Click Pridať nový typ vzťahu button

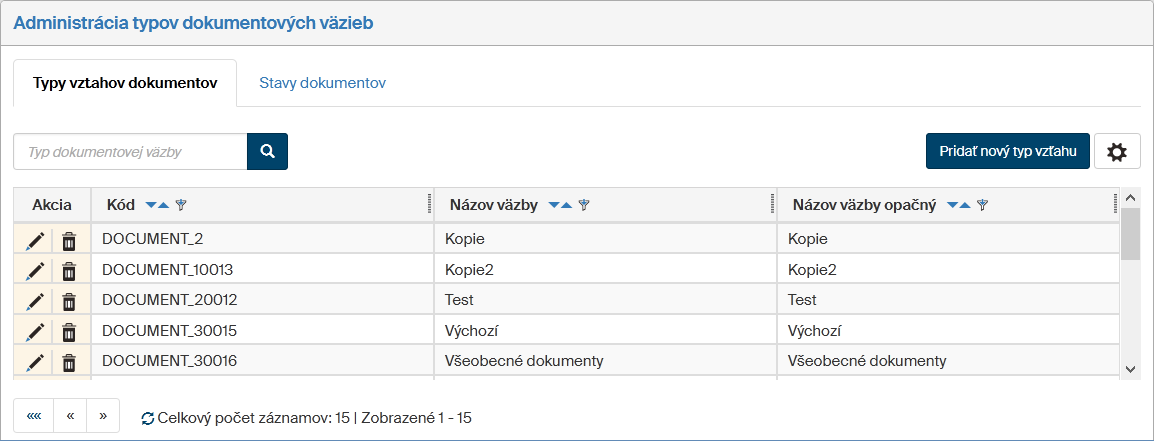(x=1007, y=152)
